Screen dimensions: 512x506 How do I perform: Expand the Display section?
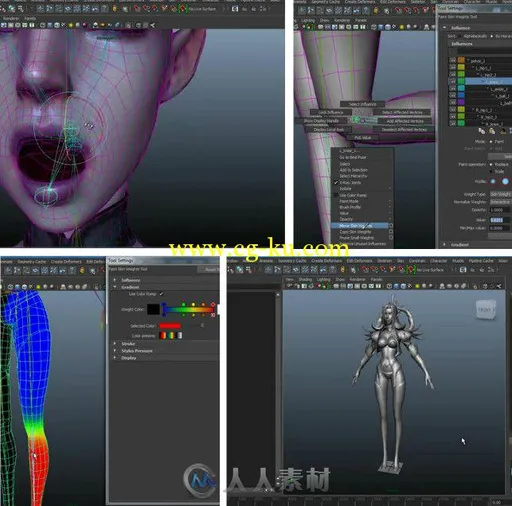point(115,358)
